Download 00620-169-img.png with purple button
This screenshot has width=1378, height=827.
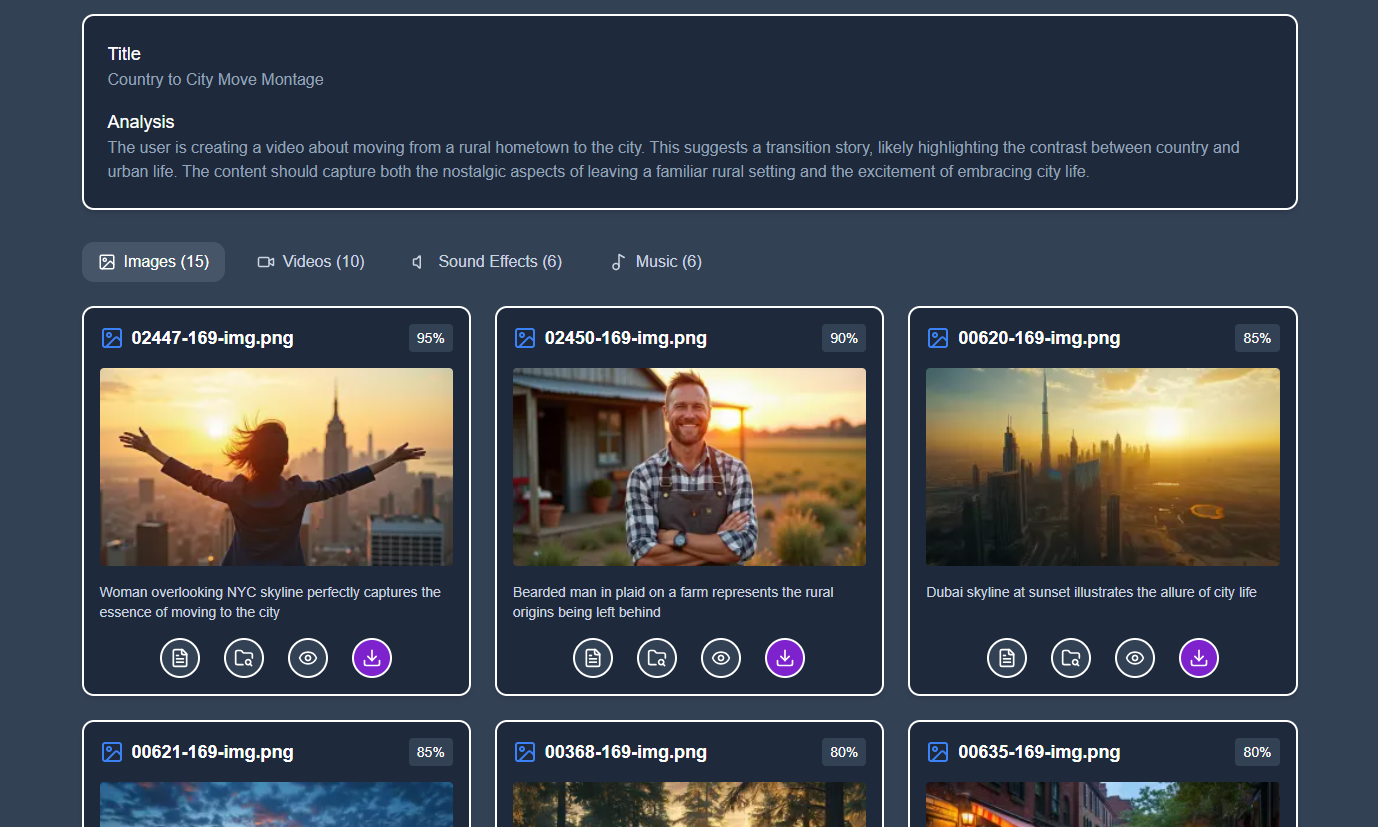point(1199,658)
